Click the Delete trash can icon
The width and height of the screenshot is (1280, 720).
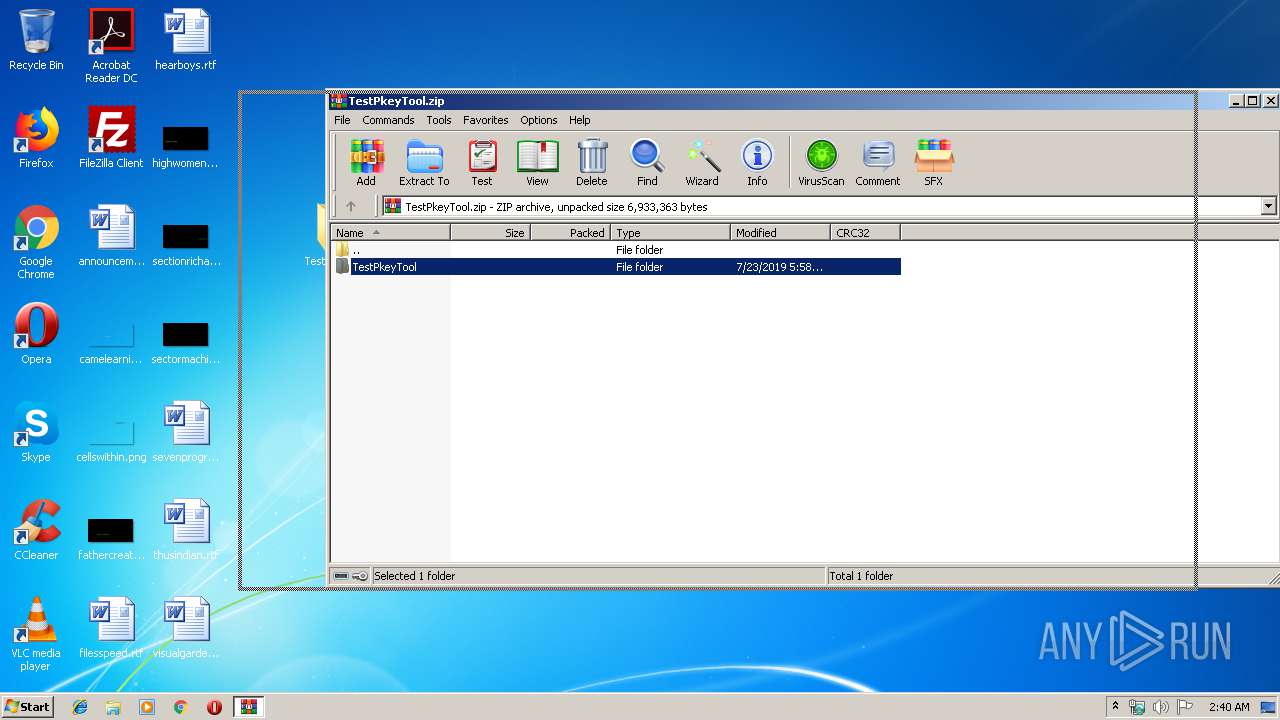[592, 163]
